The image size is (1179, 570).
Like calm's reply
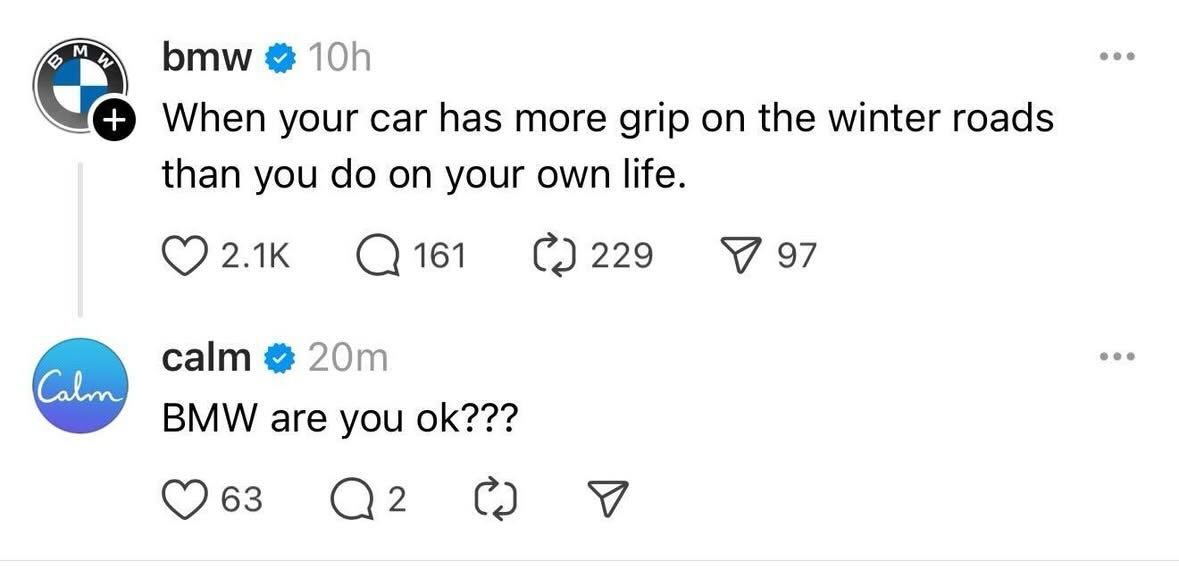[182, 497]
